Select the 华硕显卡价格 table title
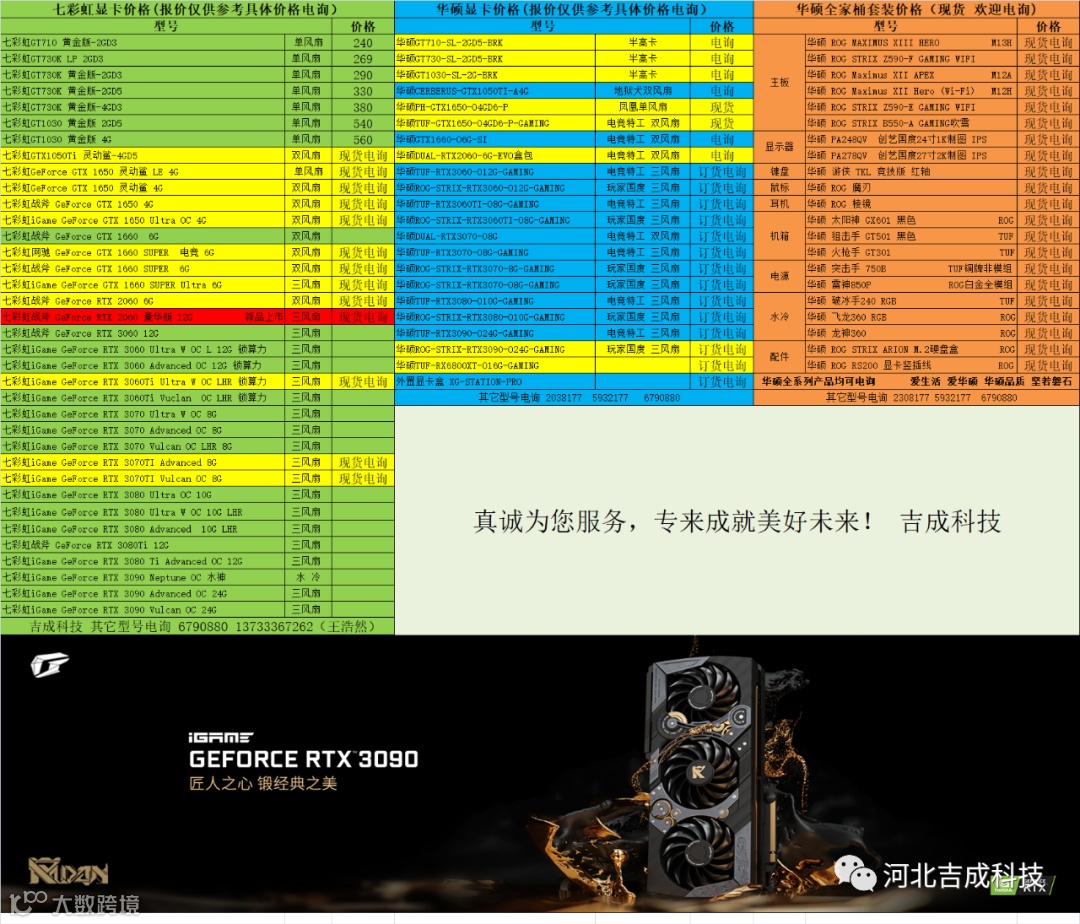Viewport: 1080px width, 924px height. click(574, 9)
